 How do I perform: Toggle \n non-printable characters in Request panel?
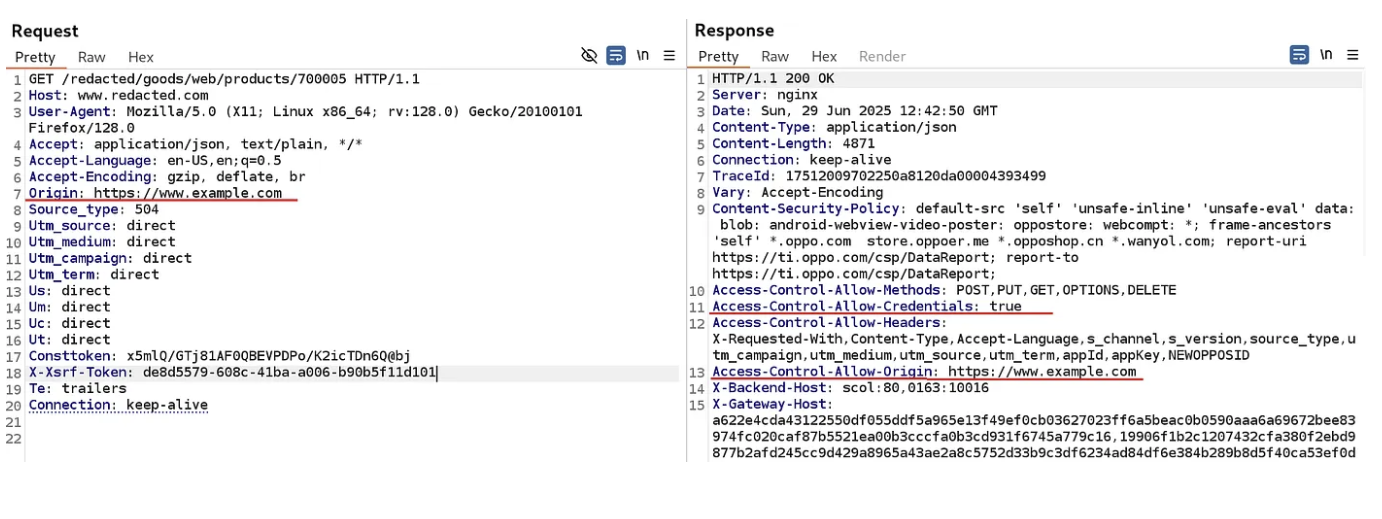pos(643,56)
